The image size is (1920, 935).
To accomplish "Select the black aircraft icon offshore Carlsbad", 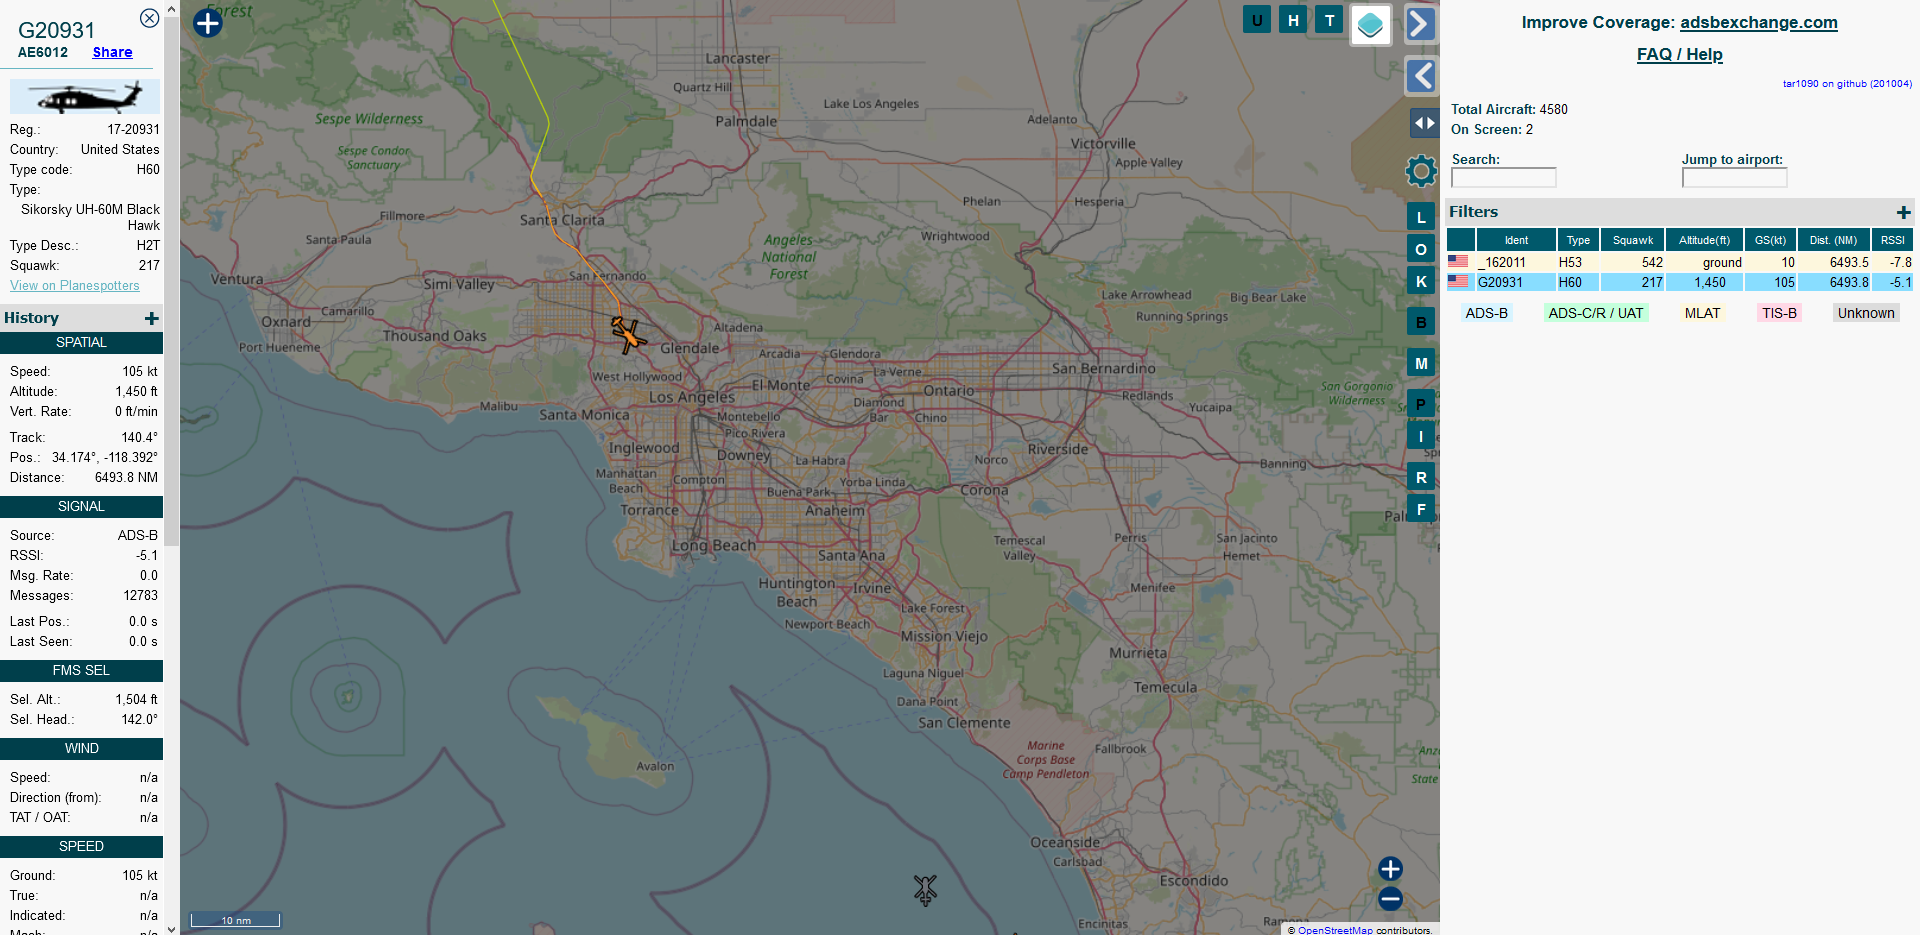I will tap(925, 889).
